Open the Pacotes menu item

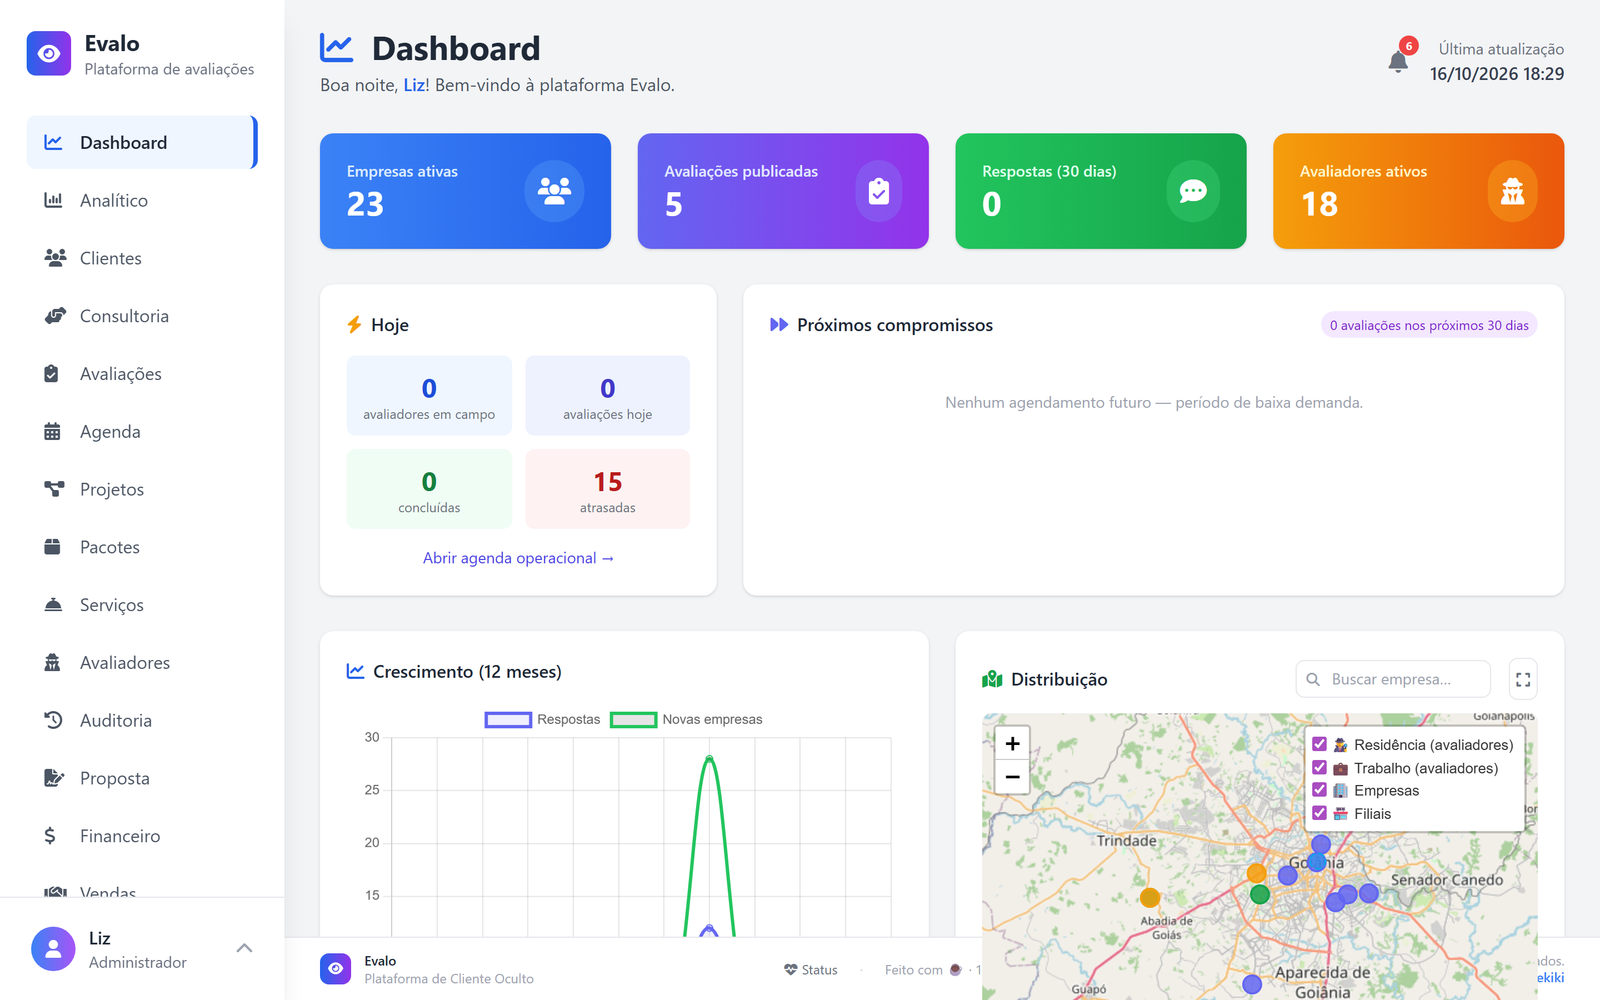click(142, 547)
